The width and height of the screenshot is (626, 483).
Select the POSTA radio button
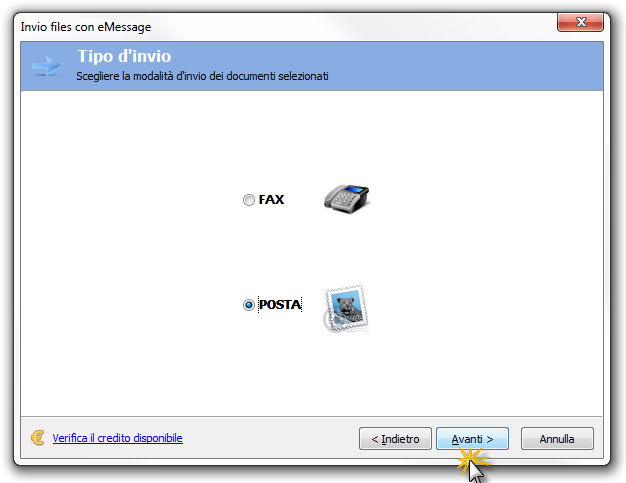pos(249,305)
